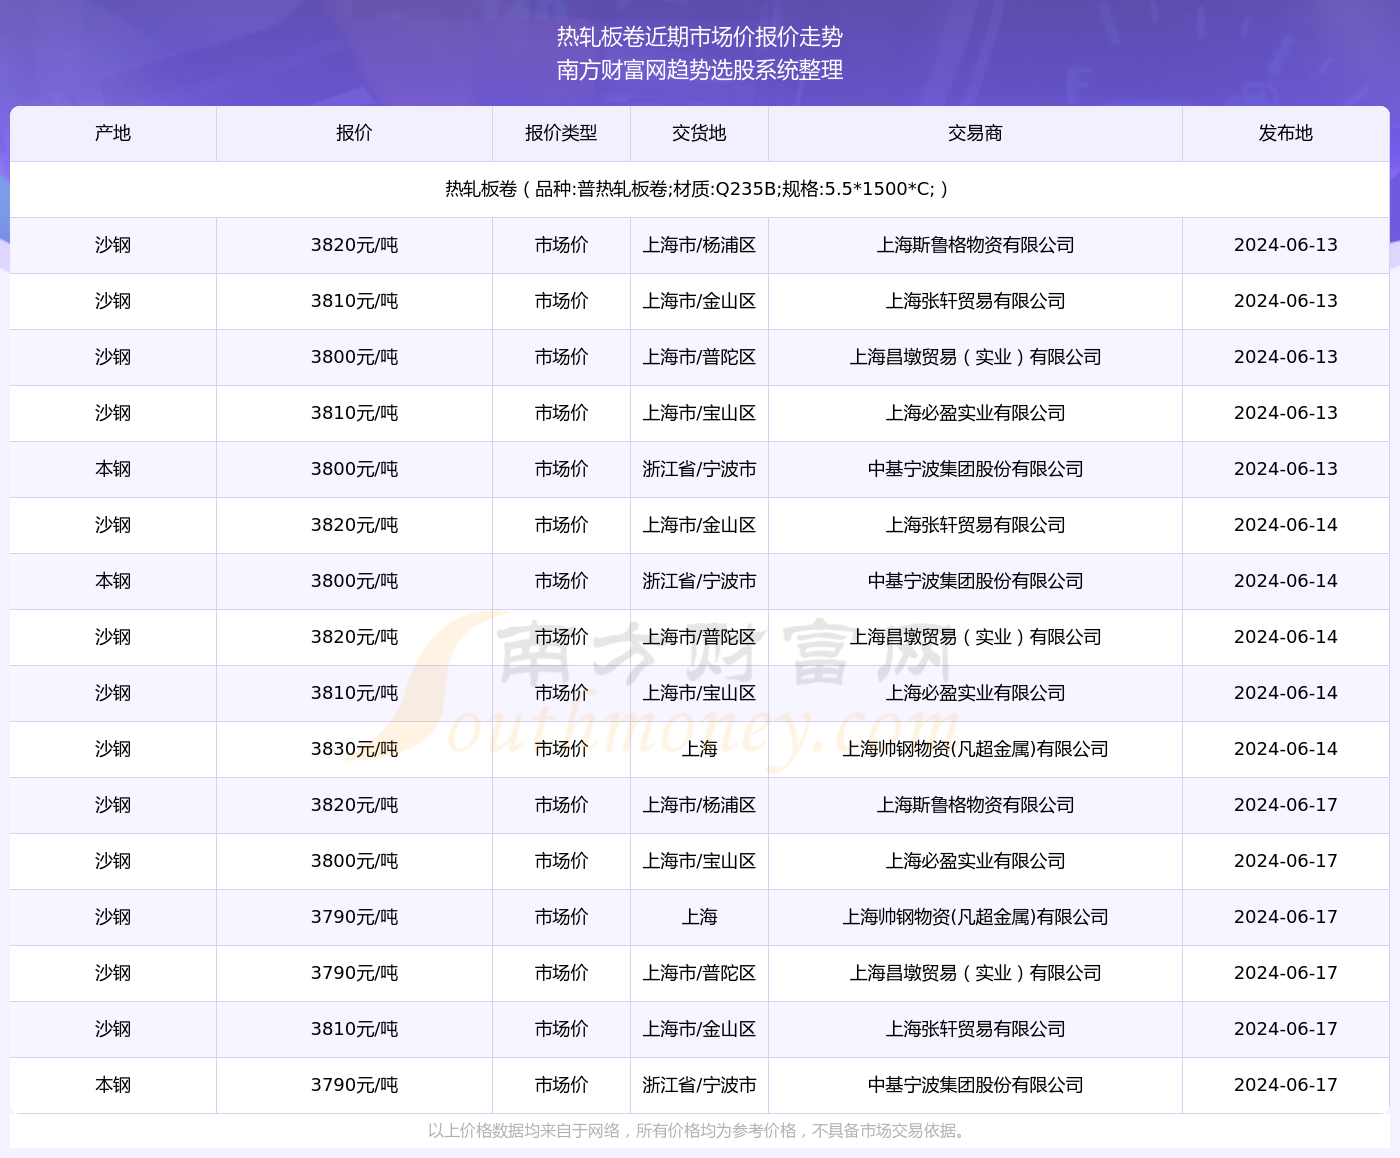Select the subtitle 南方财富网趋势选股系统整理
Image resolution: width=1400 pixels, height=1158 pixels.
[700, 70]
